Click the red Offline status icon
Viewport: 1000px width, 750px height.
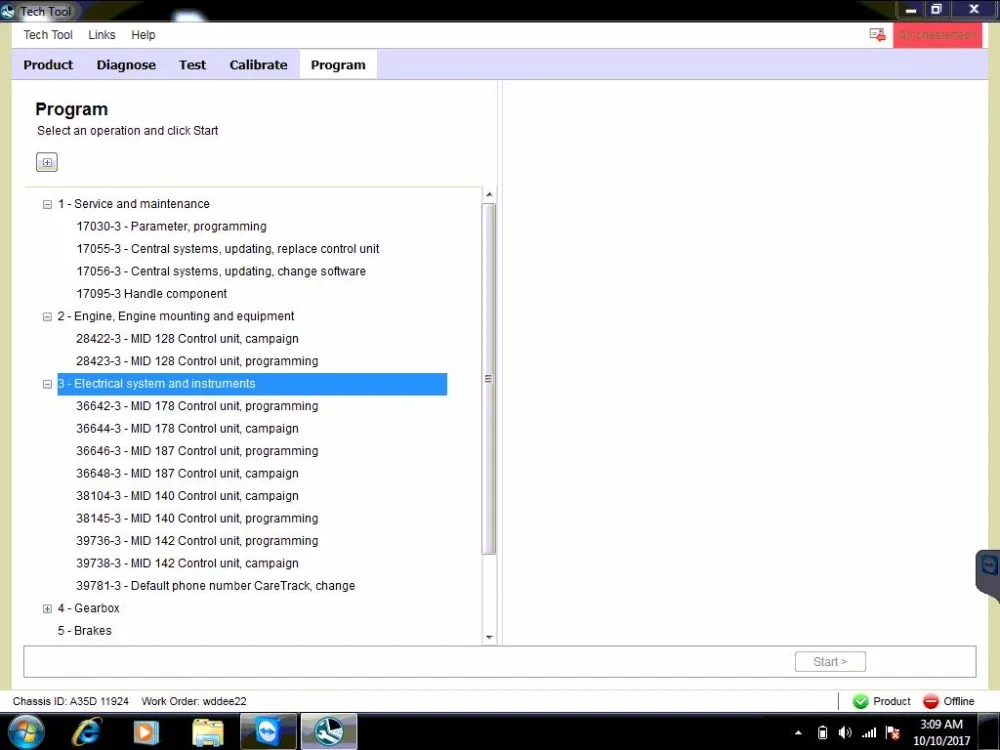pos(930,701)
